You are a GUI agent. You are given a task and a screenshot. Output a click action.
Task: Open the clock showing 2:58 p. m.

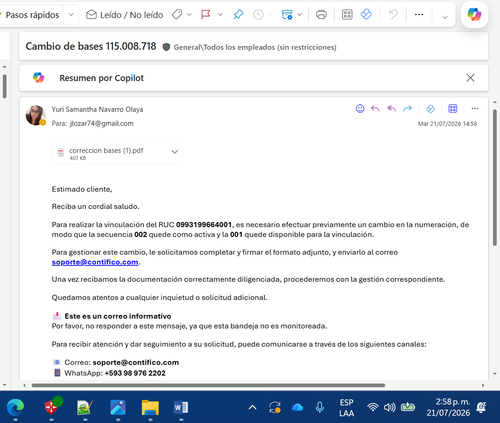coord(448,407)
